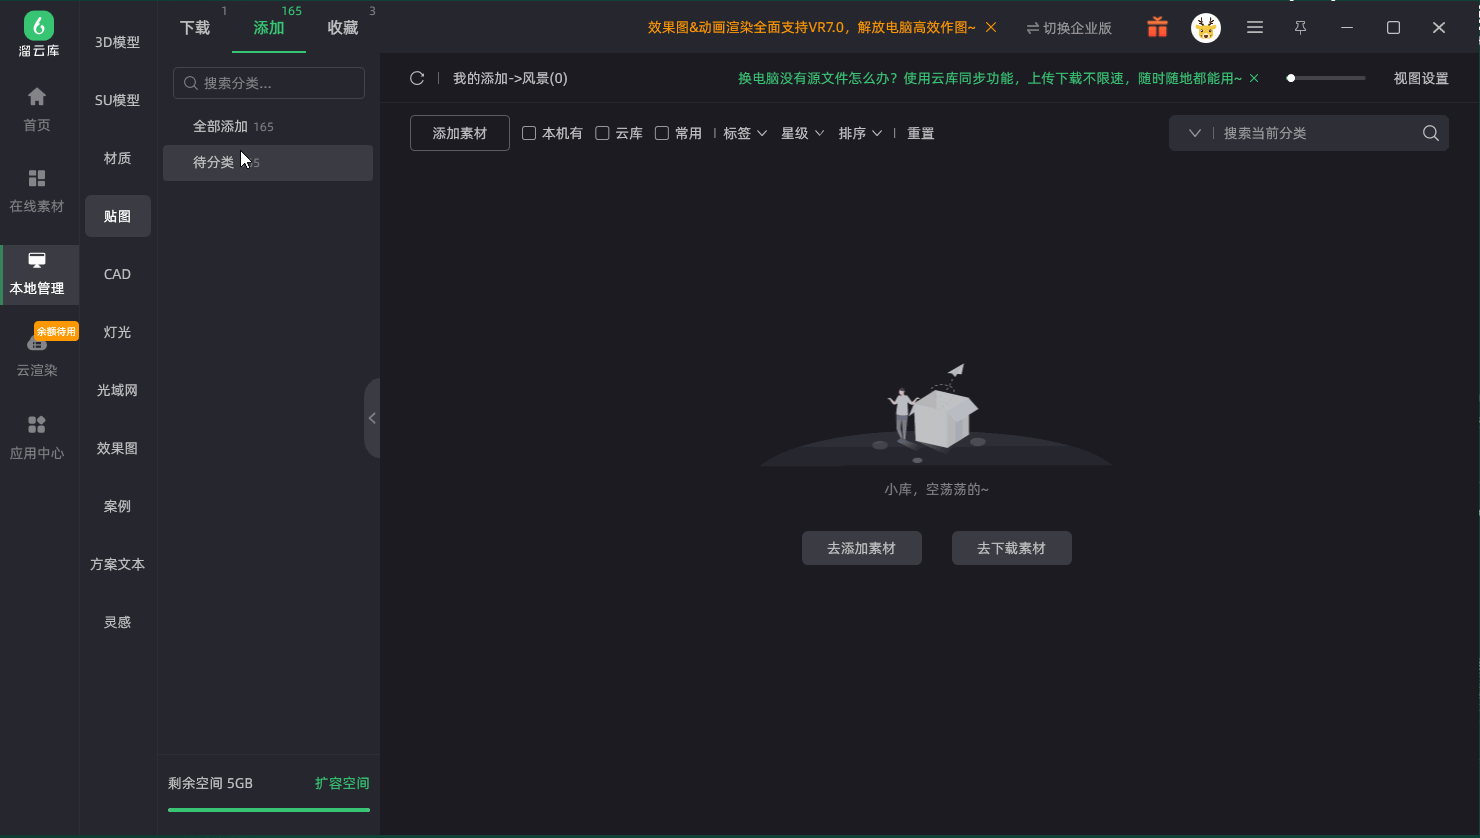Screen dimensions: 1480x838
Task: Select 待分类 in category list
Action: 268,163
